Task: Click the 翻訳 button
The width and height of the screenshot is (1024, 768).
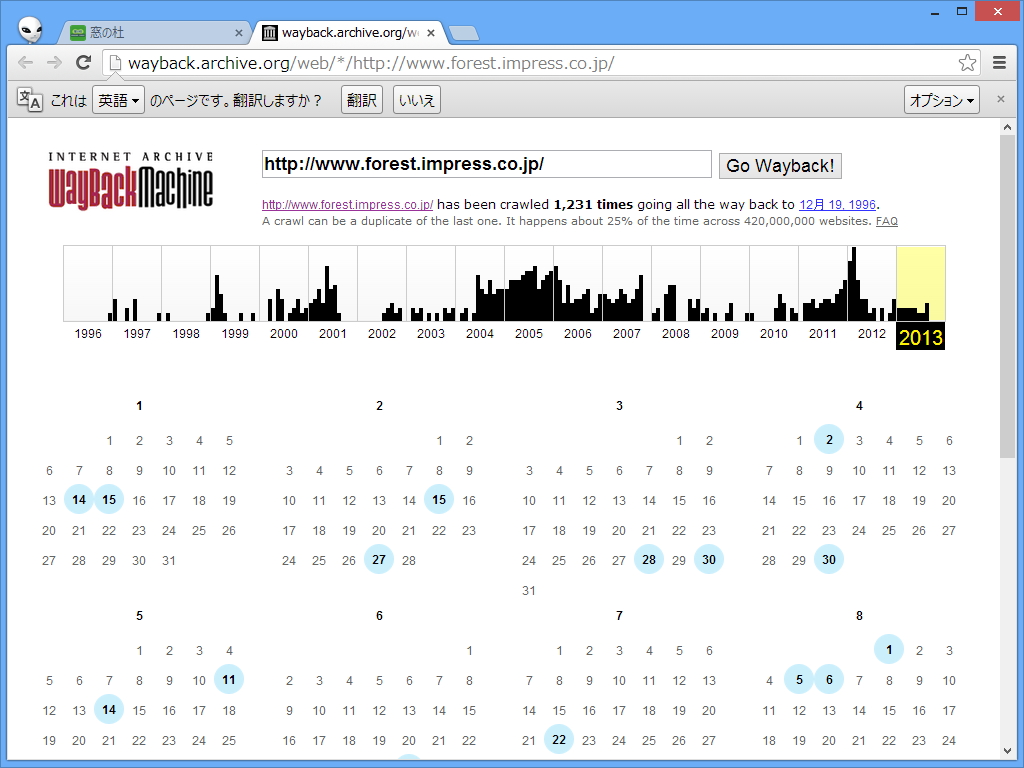Action: pyautogui.click(x=362, y=100)
